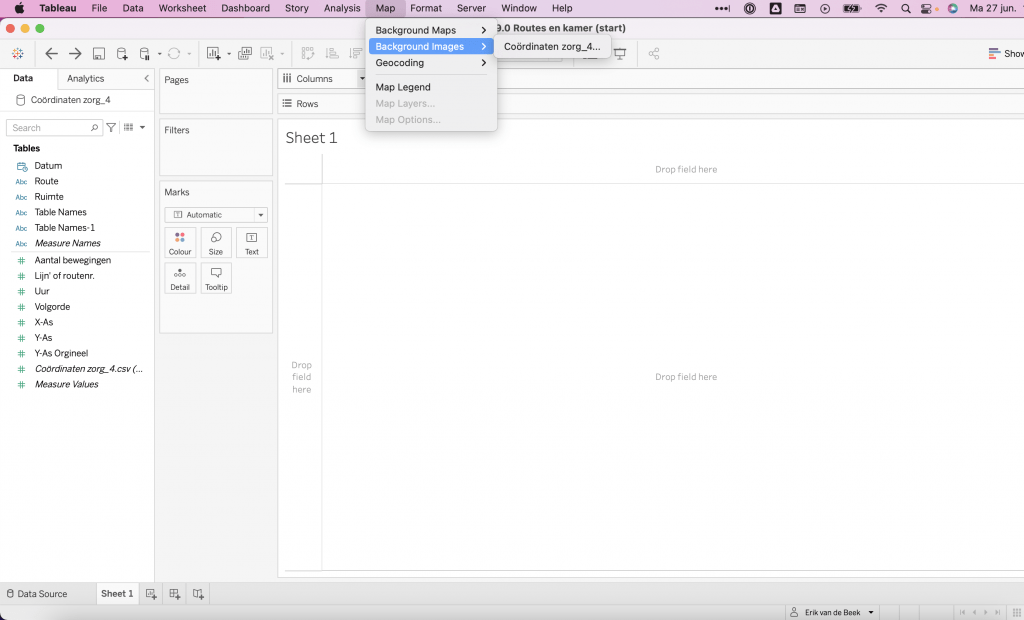The image size is (1024, 620).
Task: Open the Data Source tab
Action: coord(38,594)
